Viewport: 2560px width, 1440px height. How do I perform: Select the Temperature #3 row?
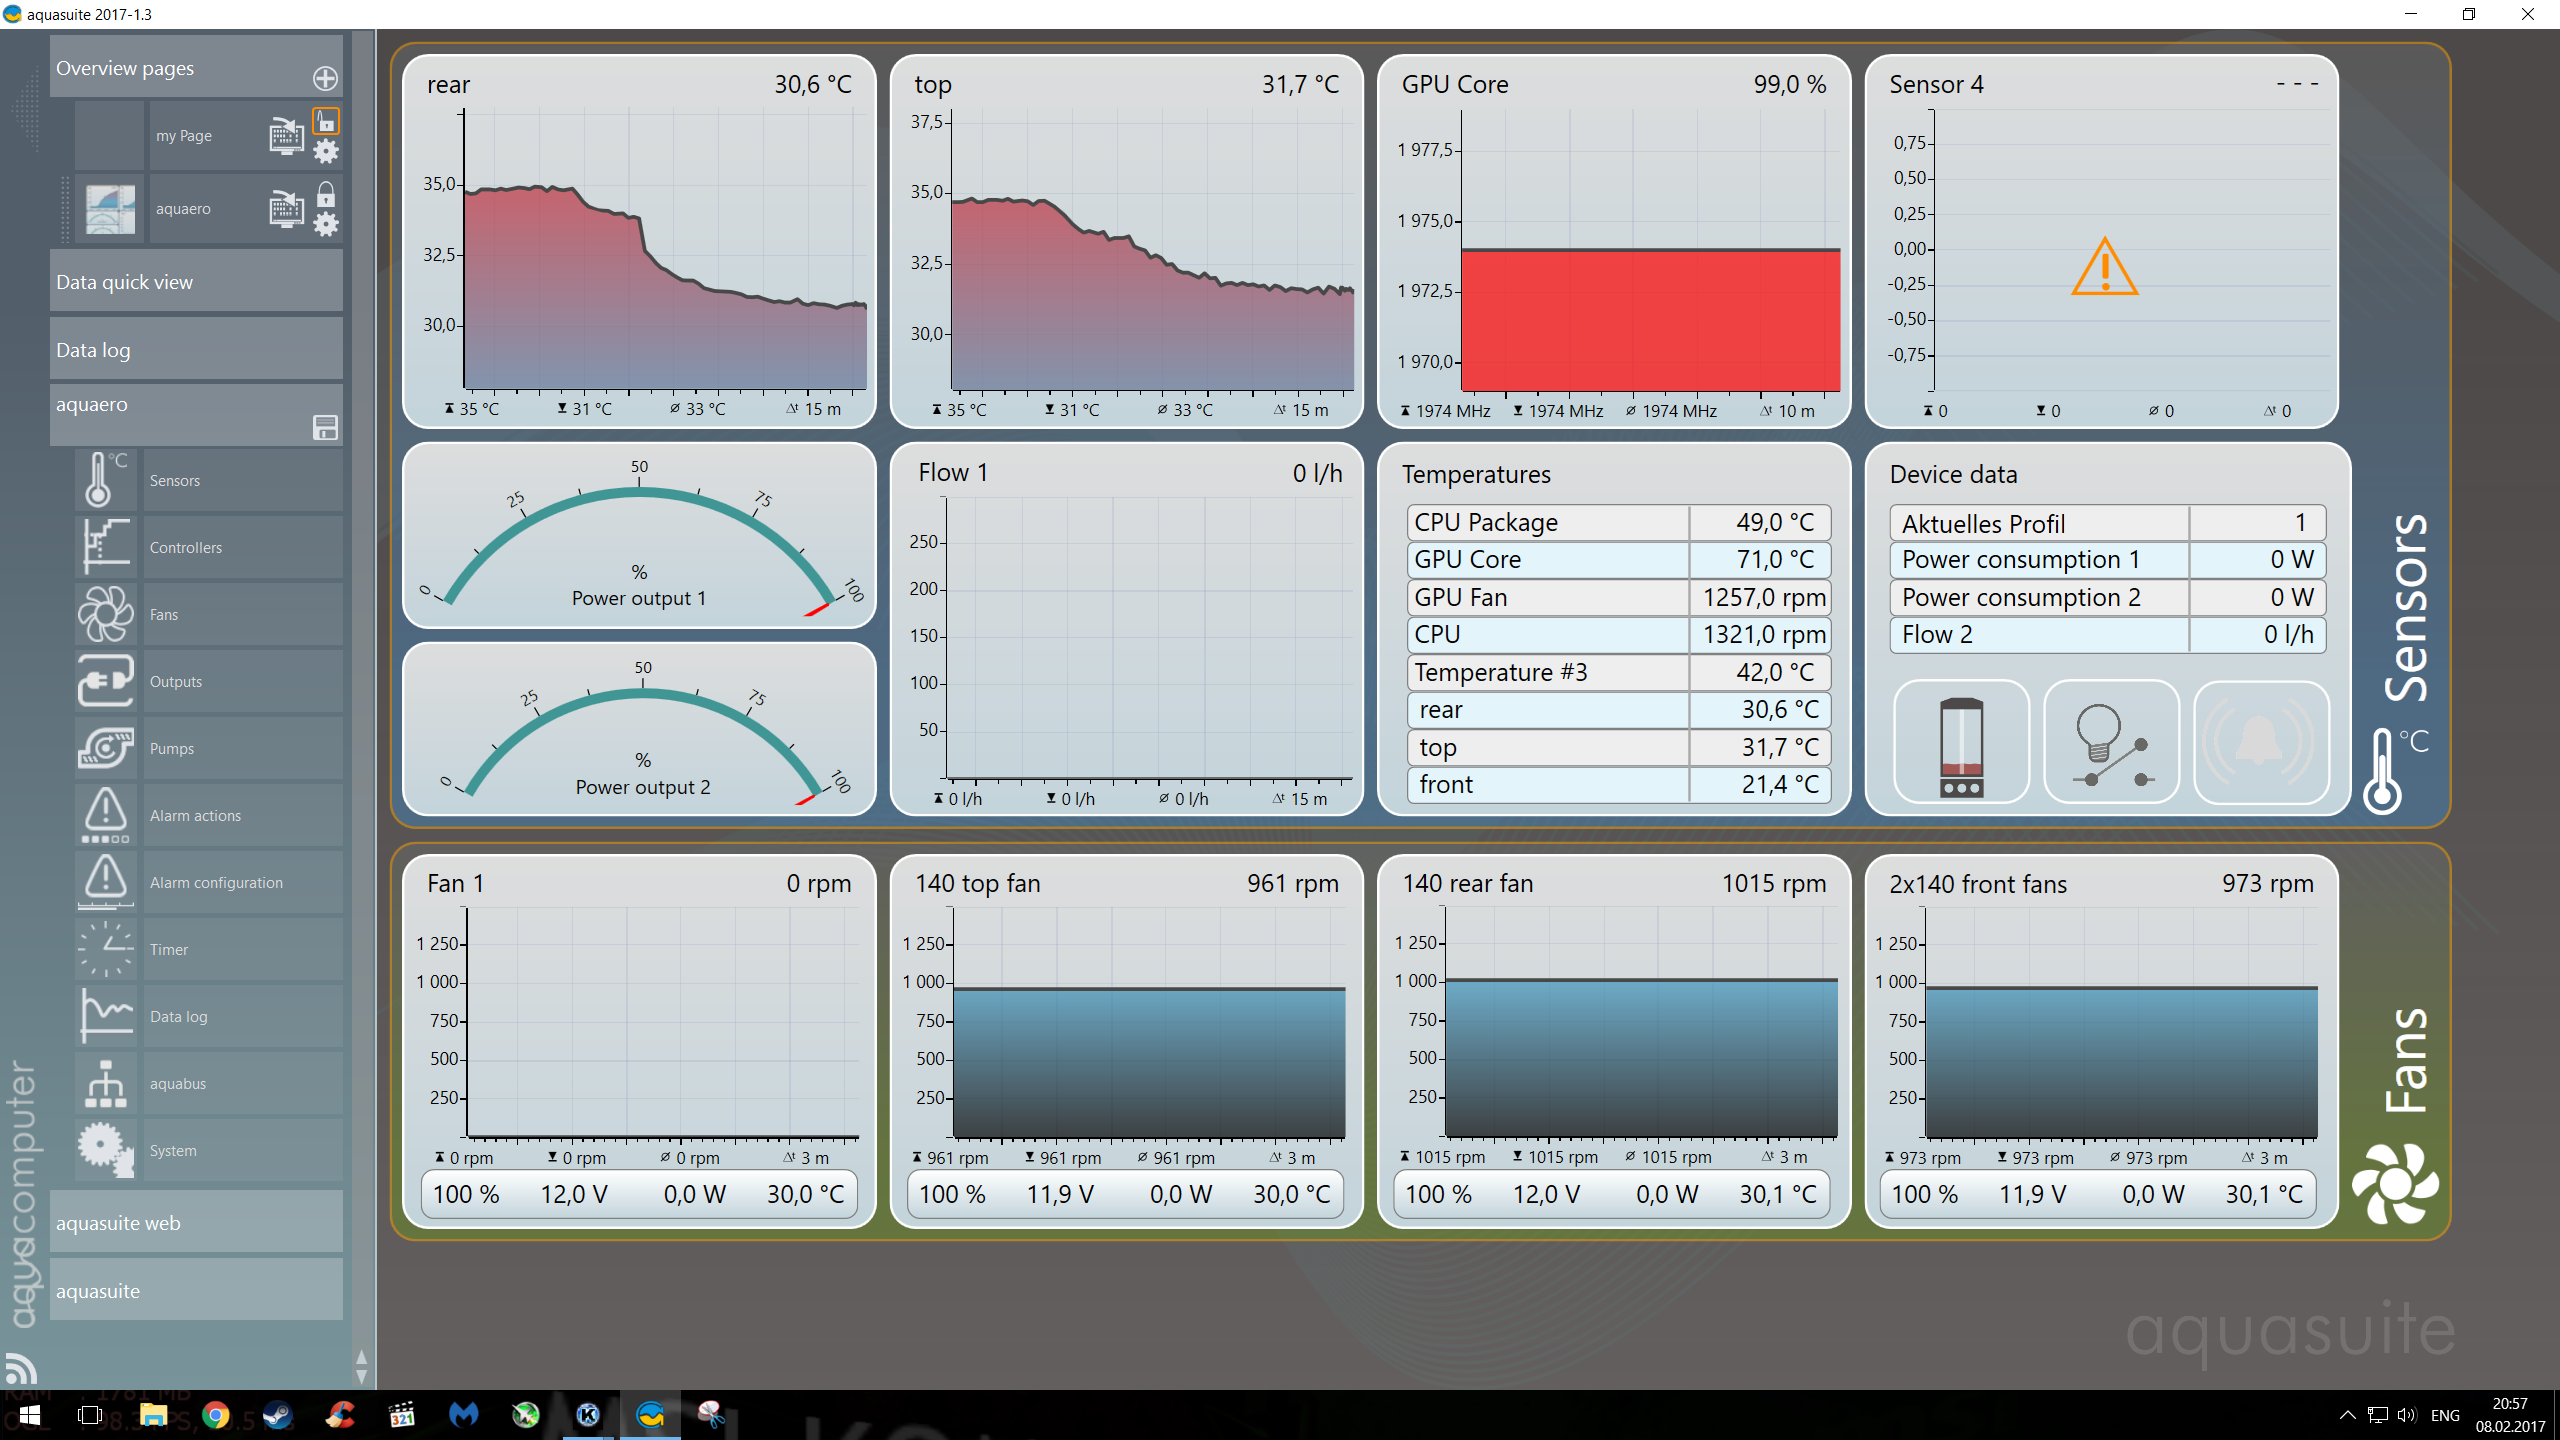coord(1618,672)
